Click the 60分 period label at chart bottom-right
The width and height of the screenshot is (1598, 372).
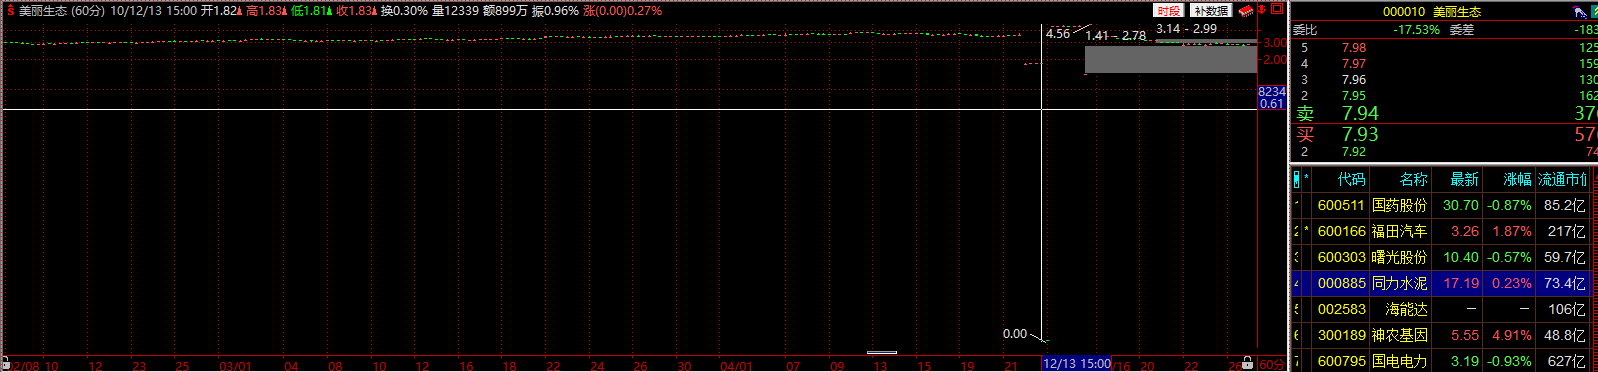point(1271,365)
